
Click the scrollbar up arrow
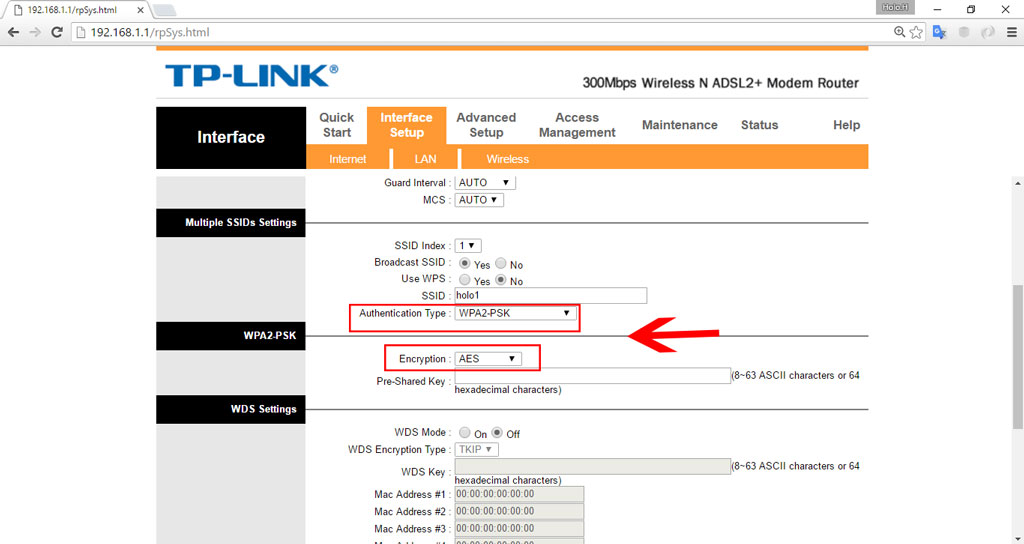pyautogui.click(x=1017, y=184)
